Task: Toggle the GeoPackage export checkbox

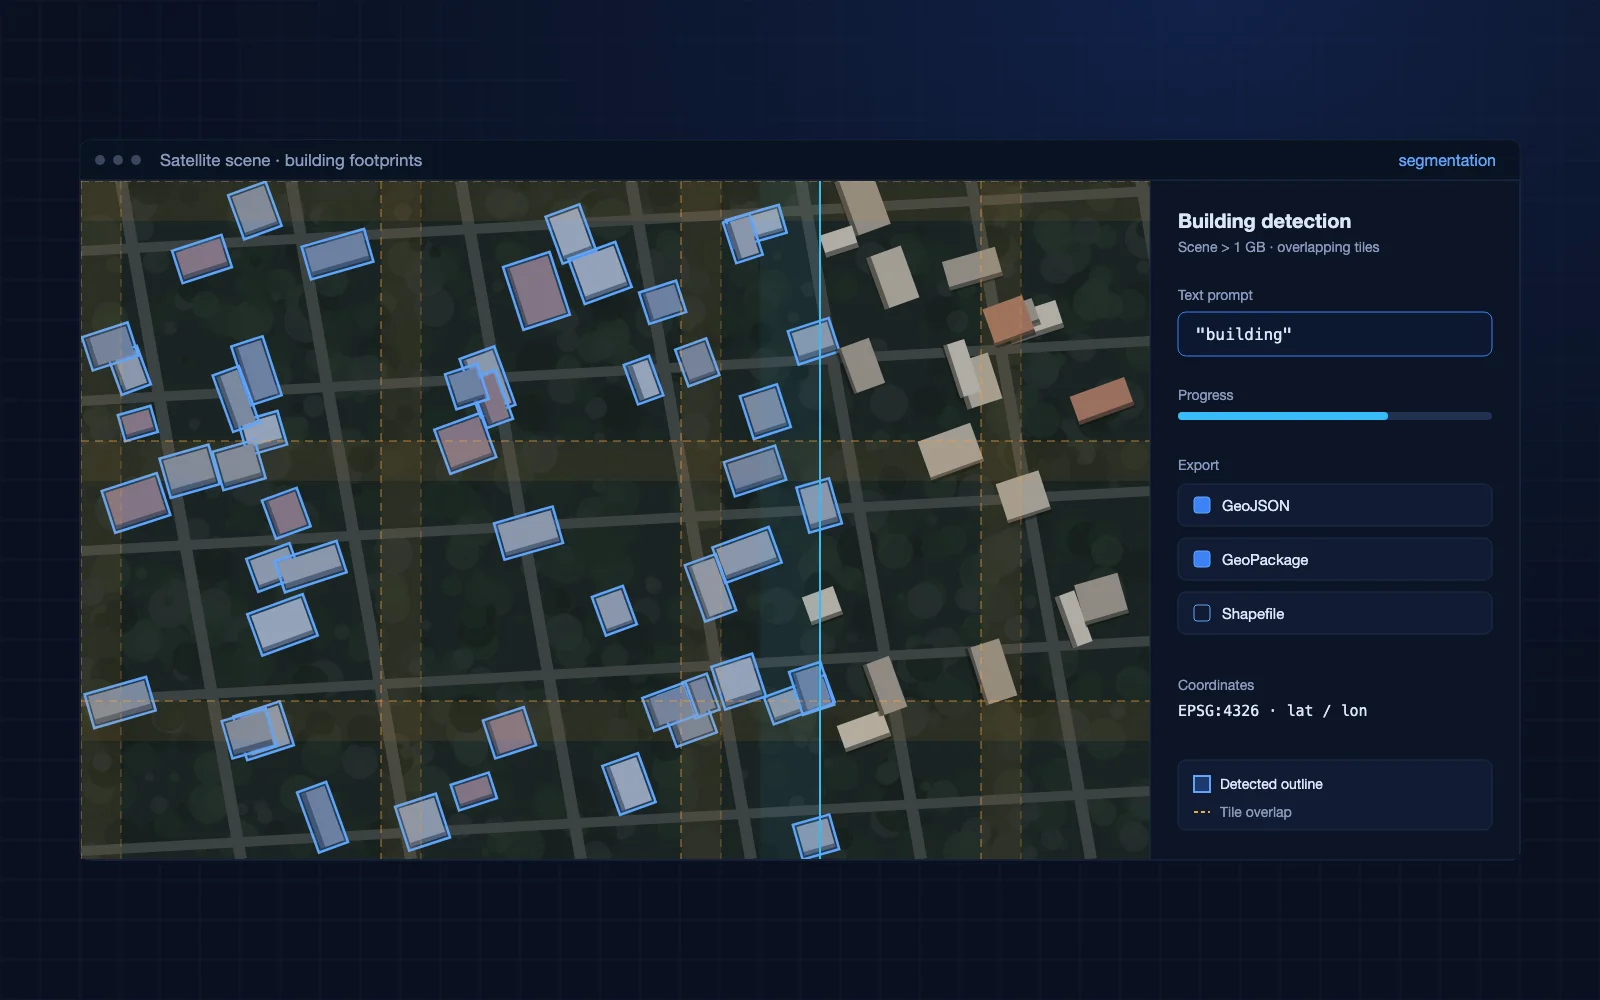Action: pos(1202,559)
